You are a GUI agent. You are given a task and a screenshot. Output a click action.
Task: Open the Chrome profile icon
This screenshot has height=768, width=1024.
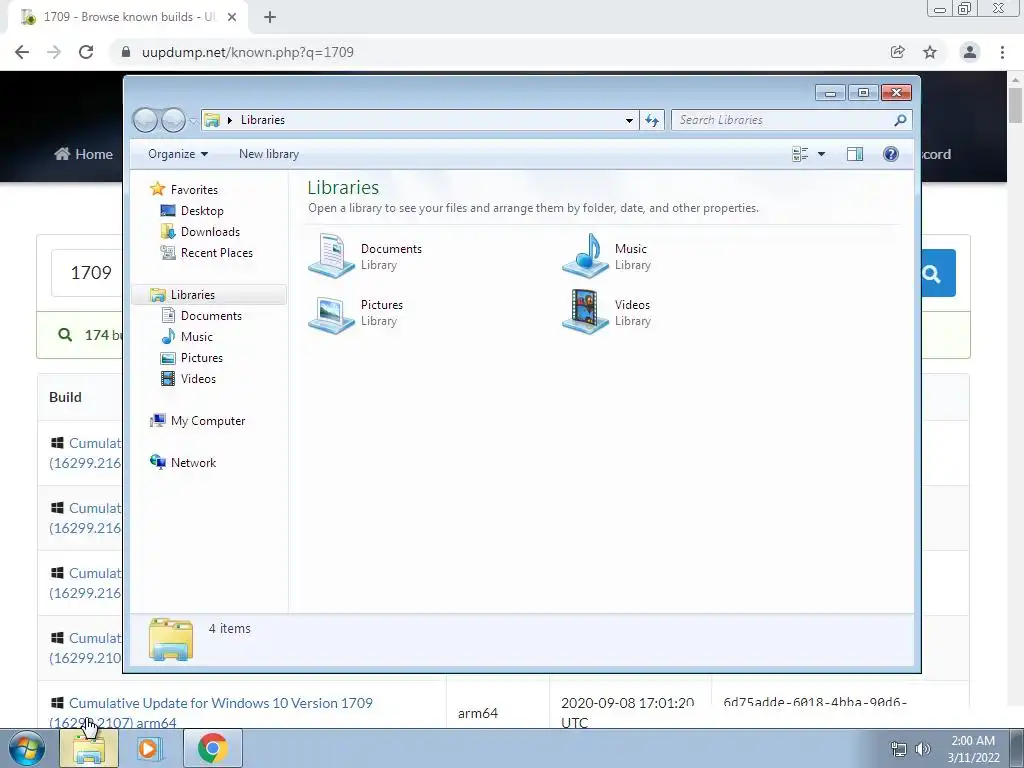(x=970, y=52)
